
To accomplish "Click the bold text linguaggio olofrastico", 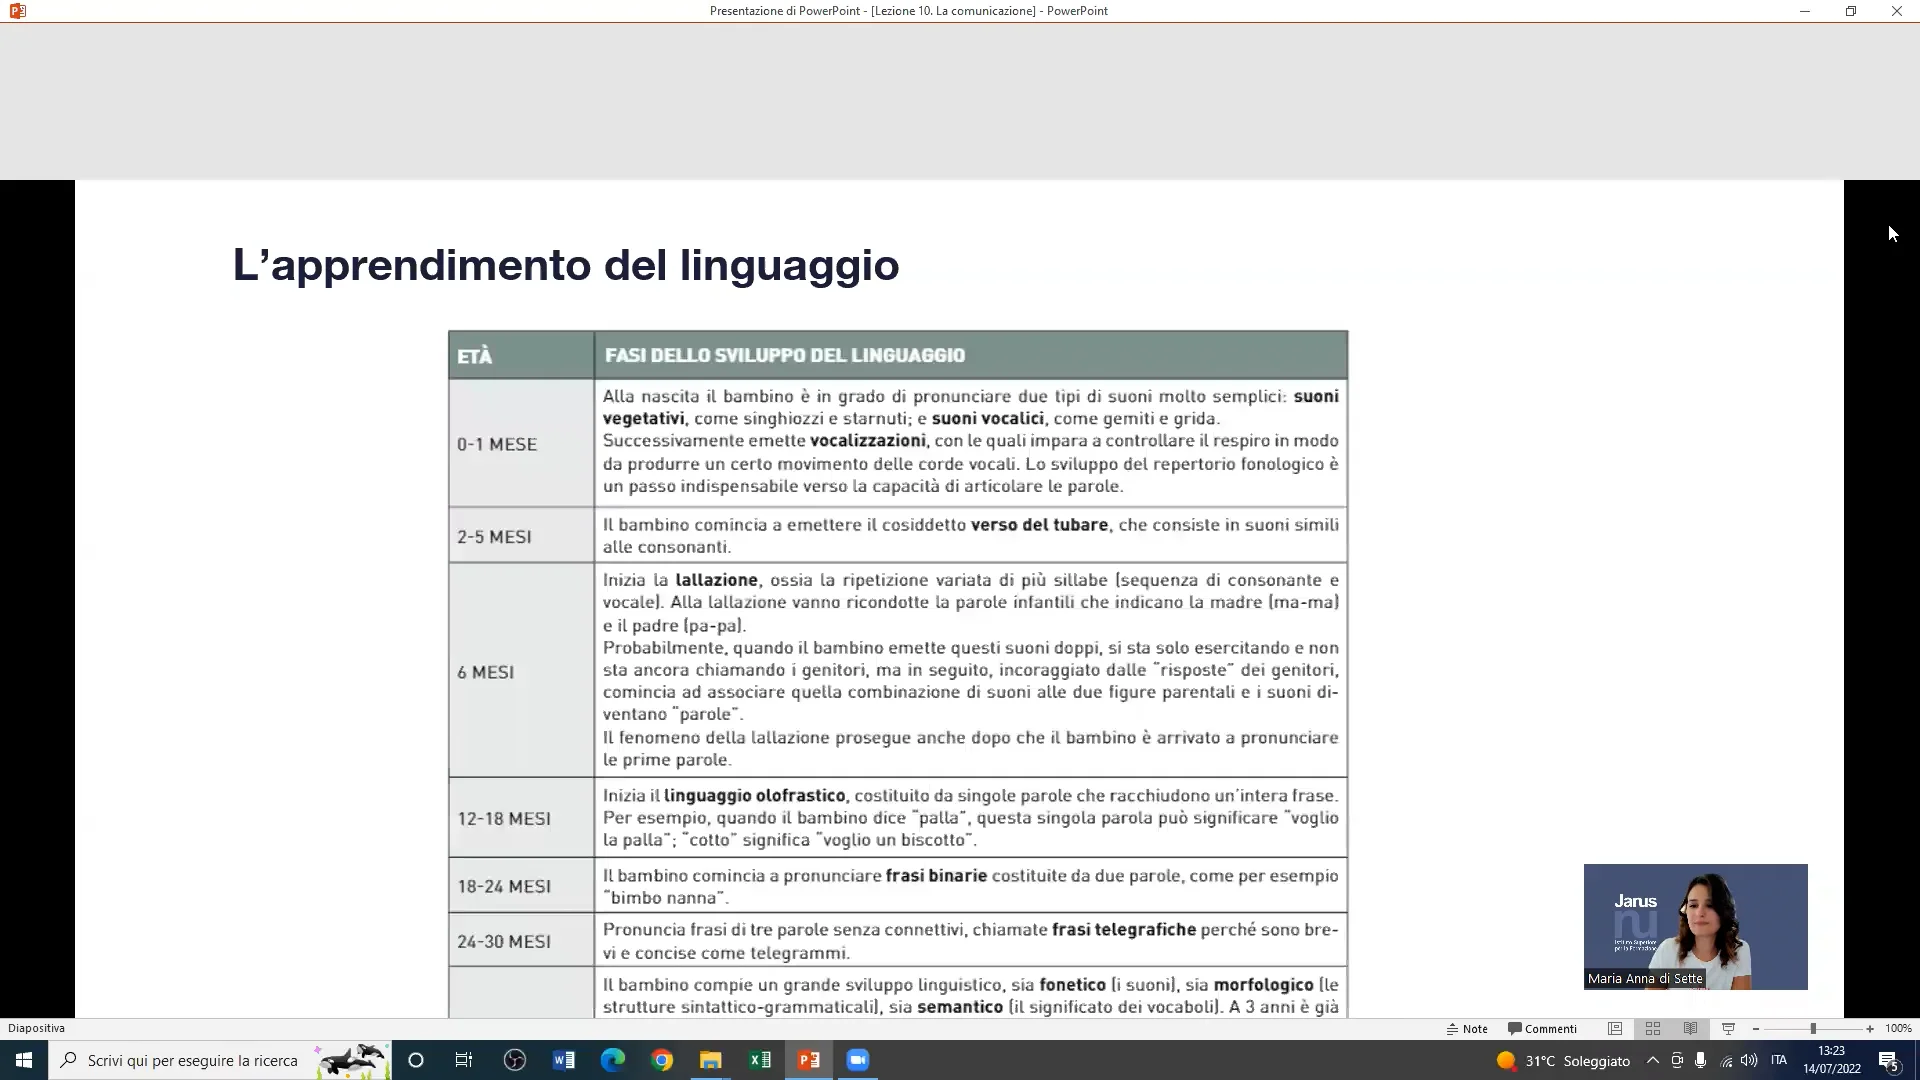I will 754,795.
